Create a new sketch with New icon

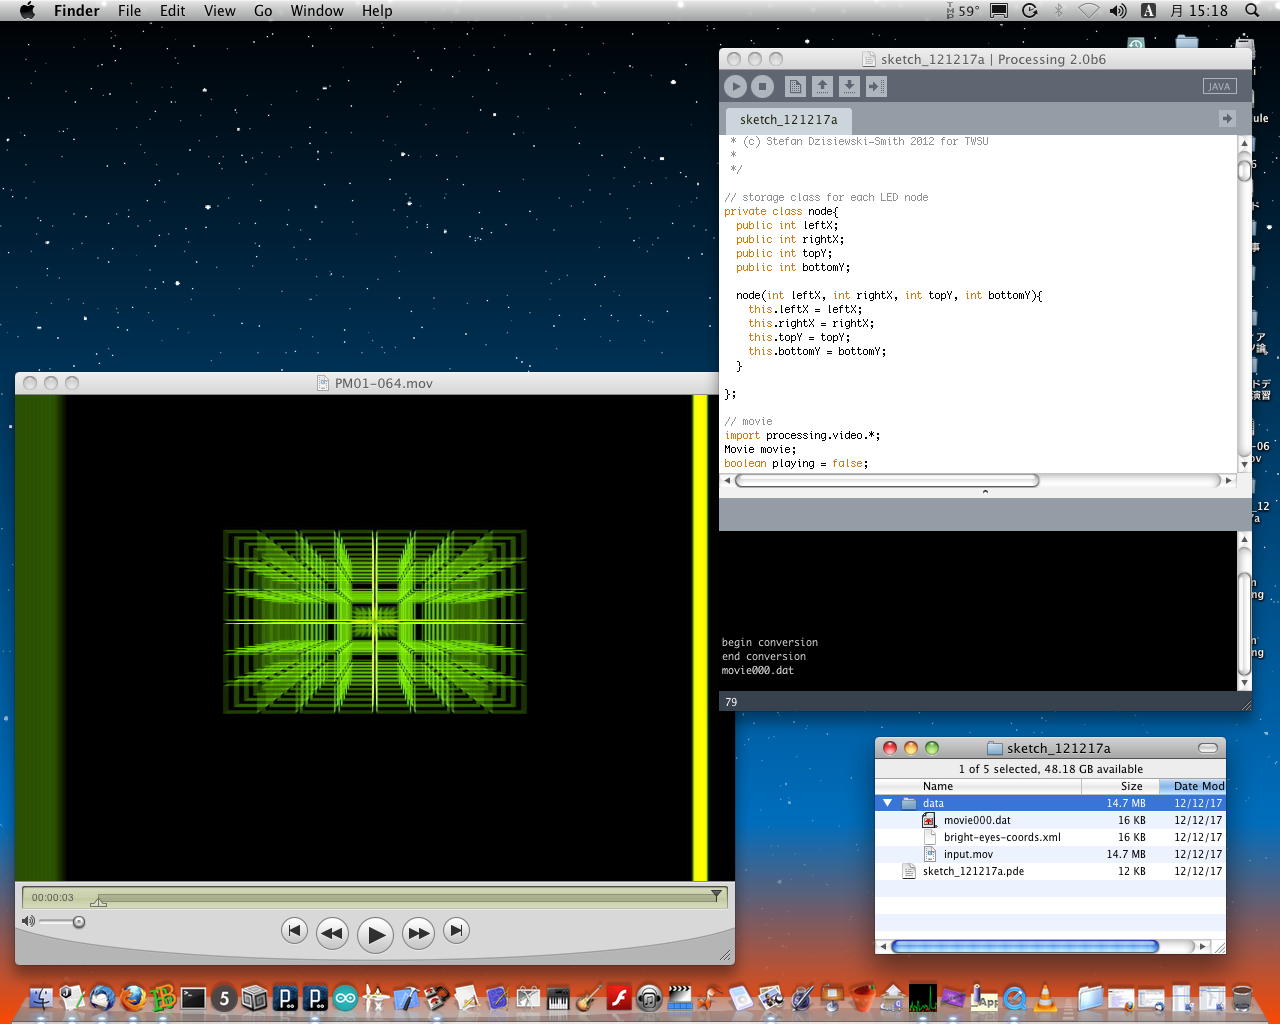(x=795, y=87)
